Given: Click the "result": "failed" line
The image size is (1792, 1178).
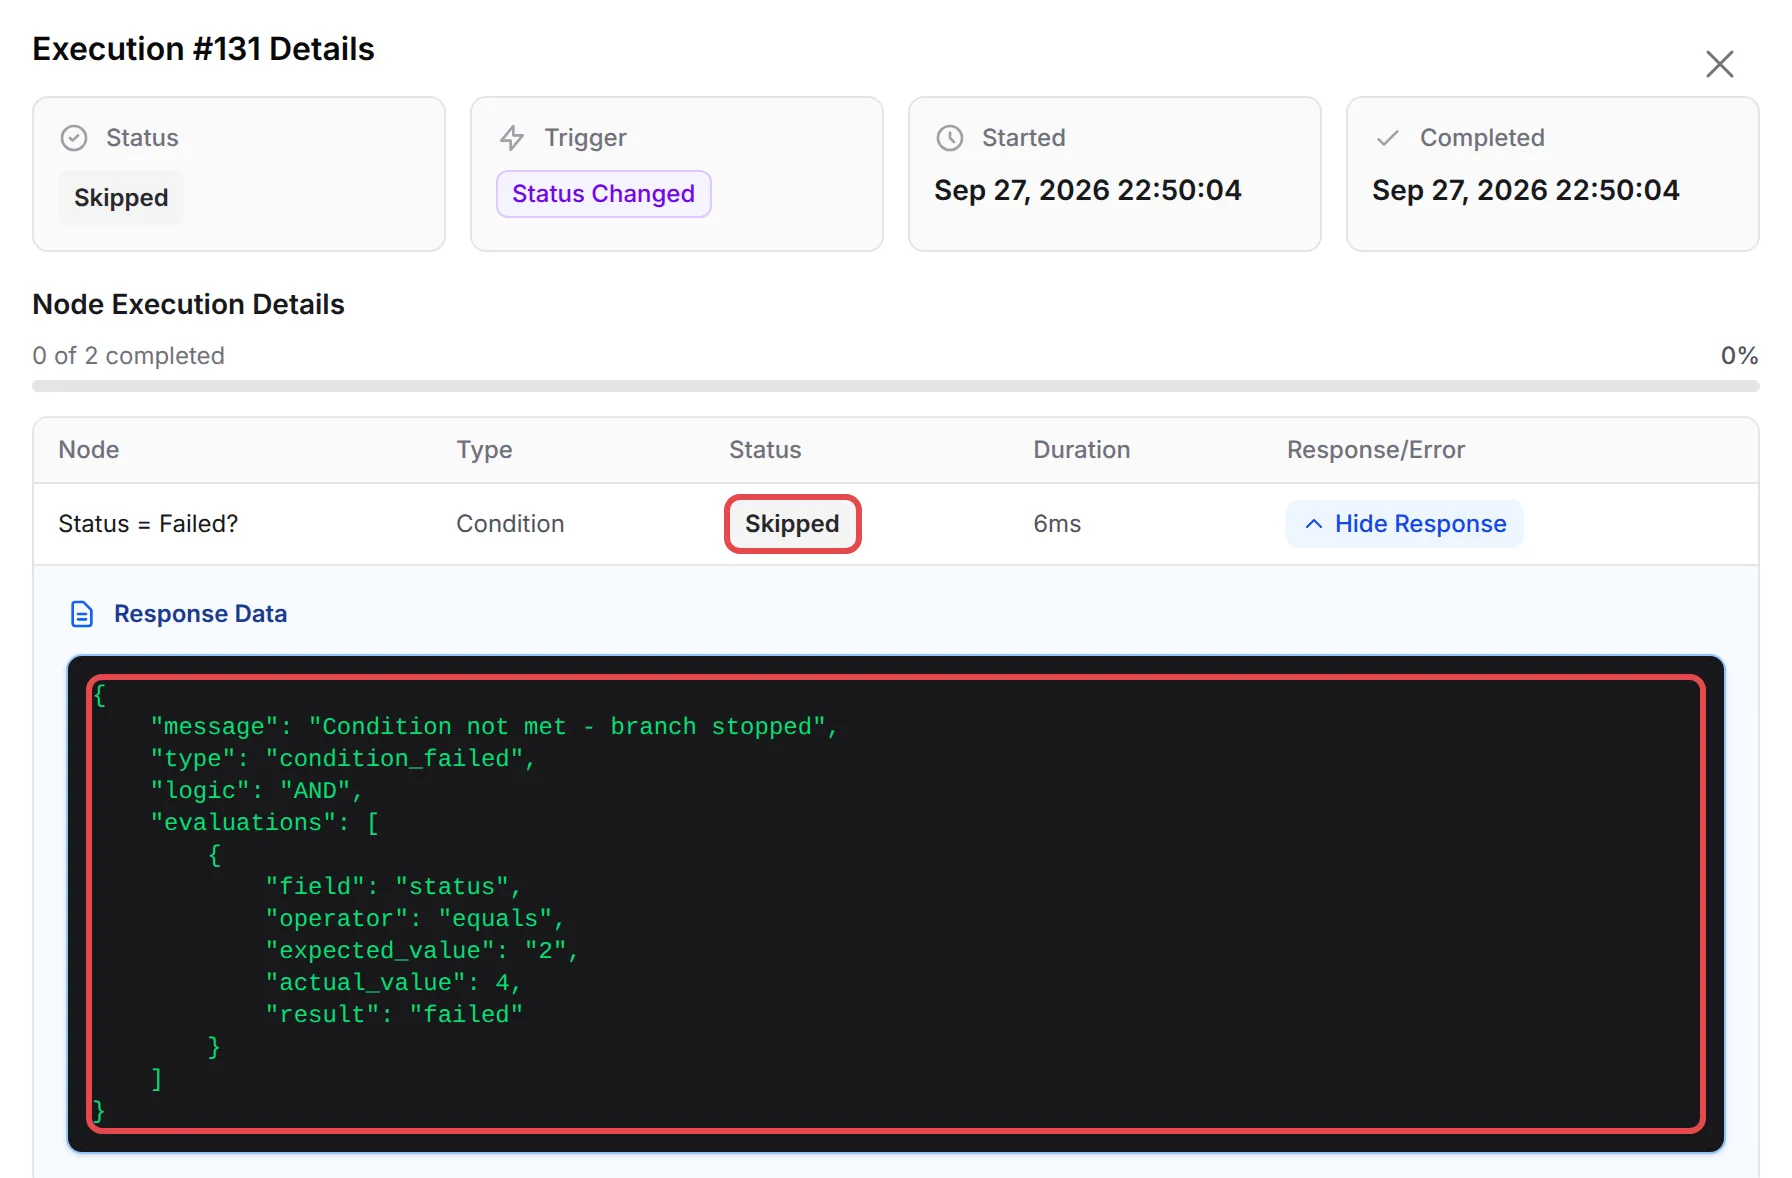Looking at the screenshot, I should [394, 1015].
